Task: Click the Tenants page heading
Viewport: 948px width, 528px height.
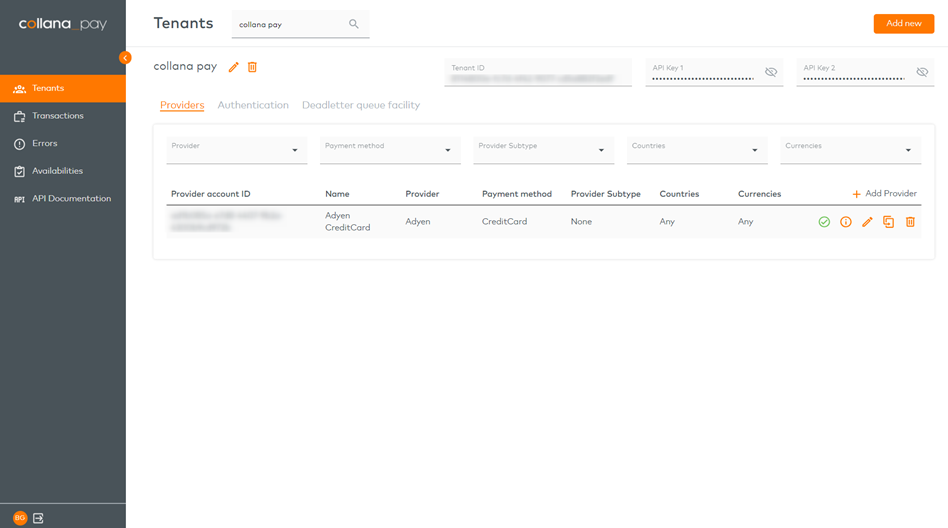Action: 183,23
